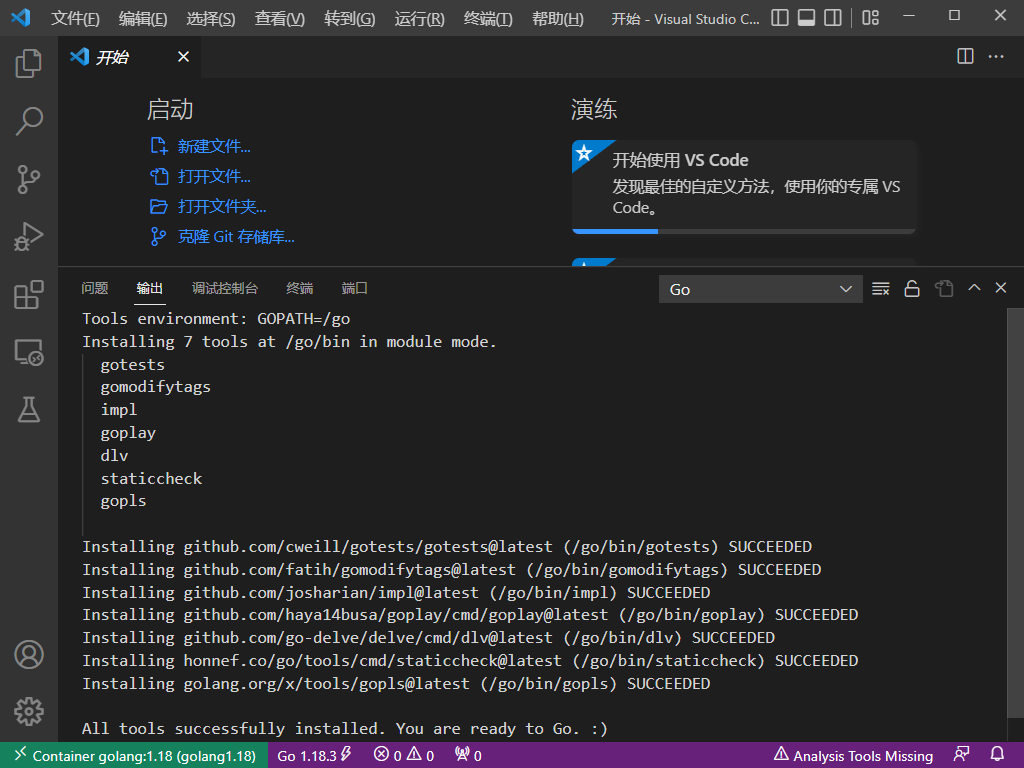Open the Testing flask view

29,409
